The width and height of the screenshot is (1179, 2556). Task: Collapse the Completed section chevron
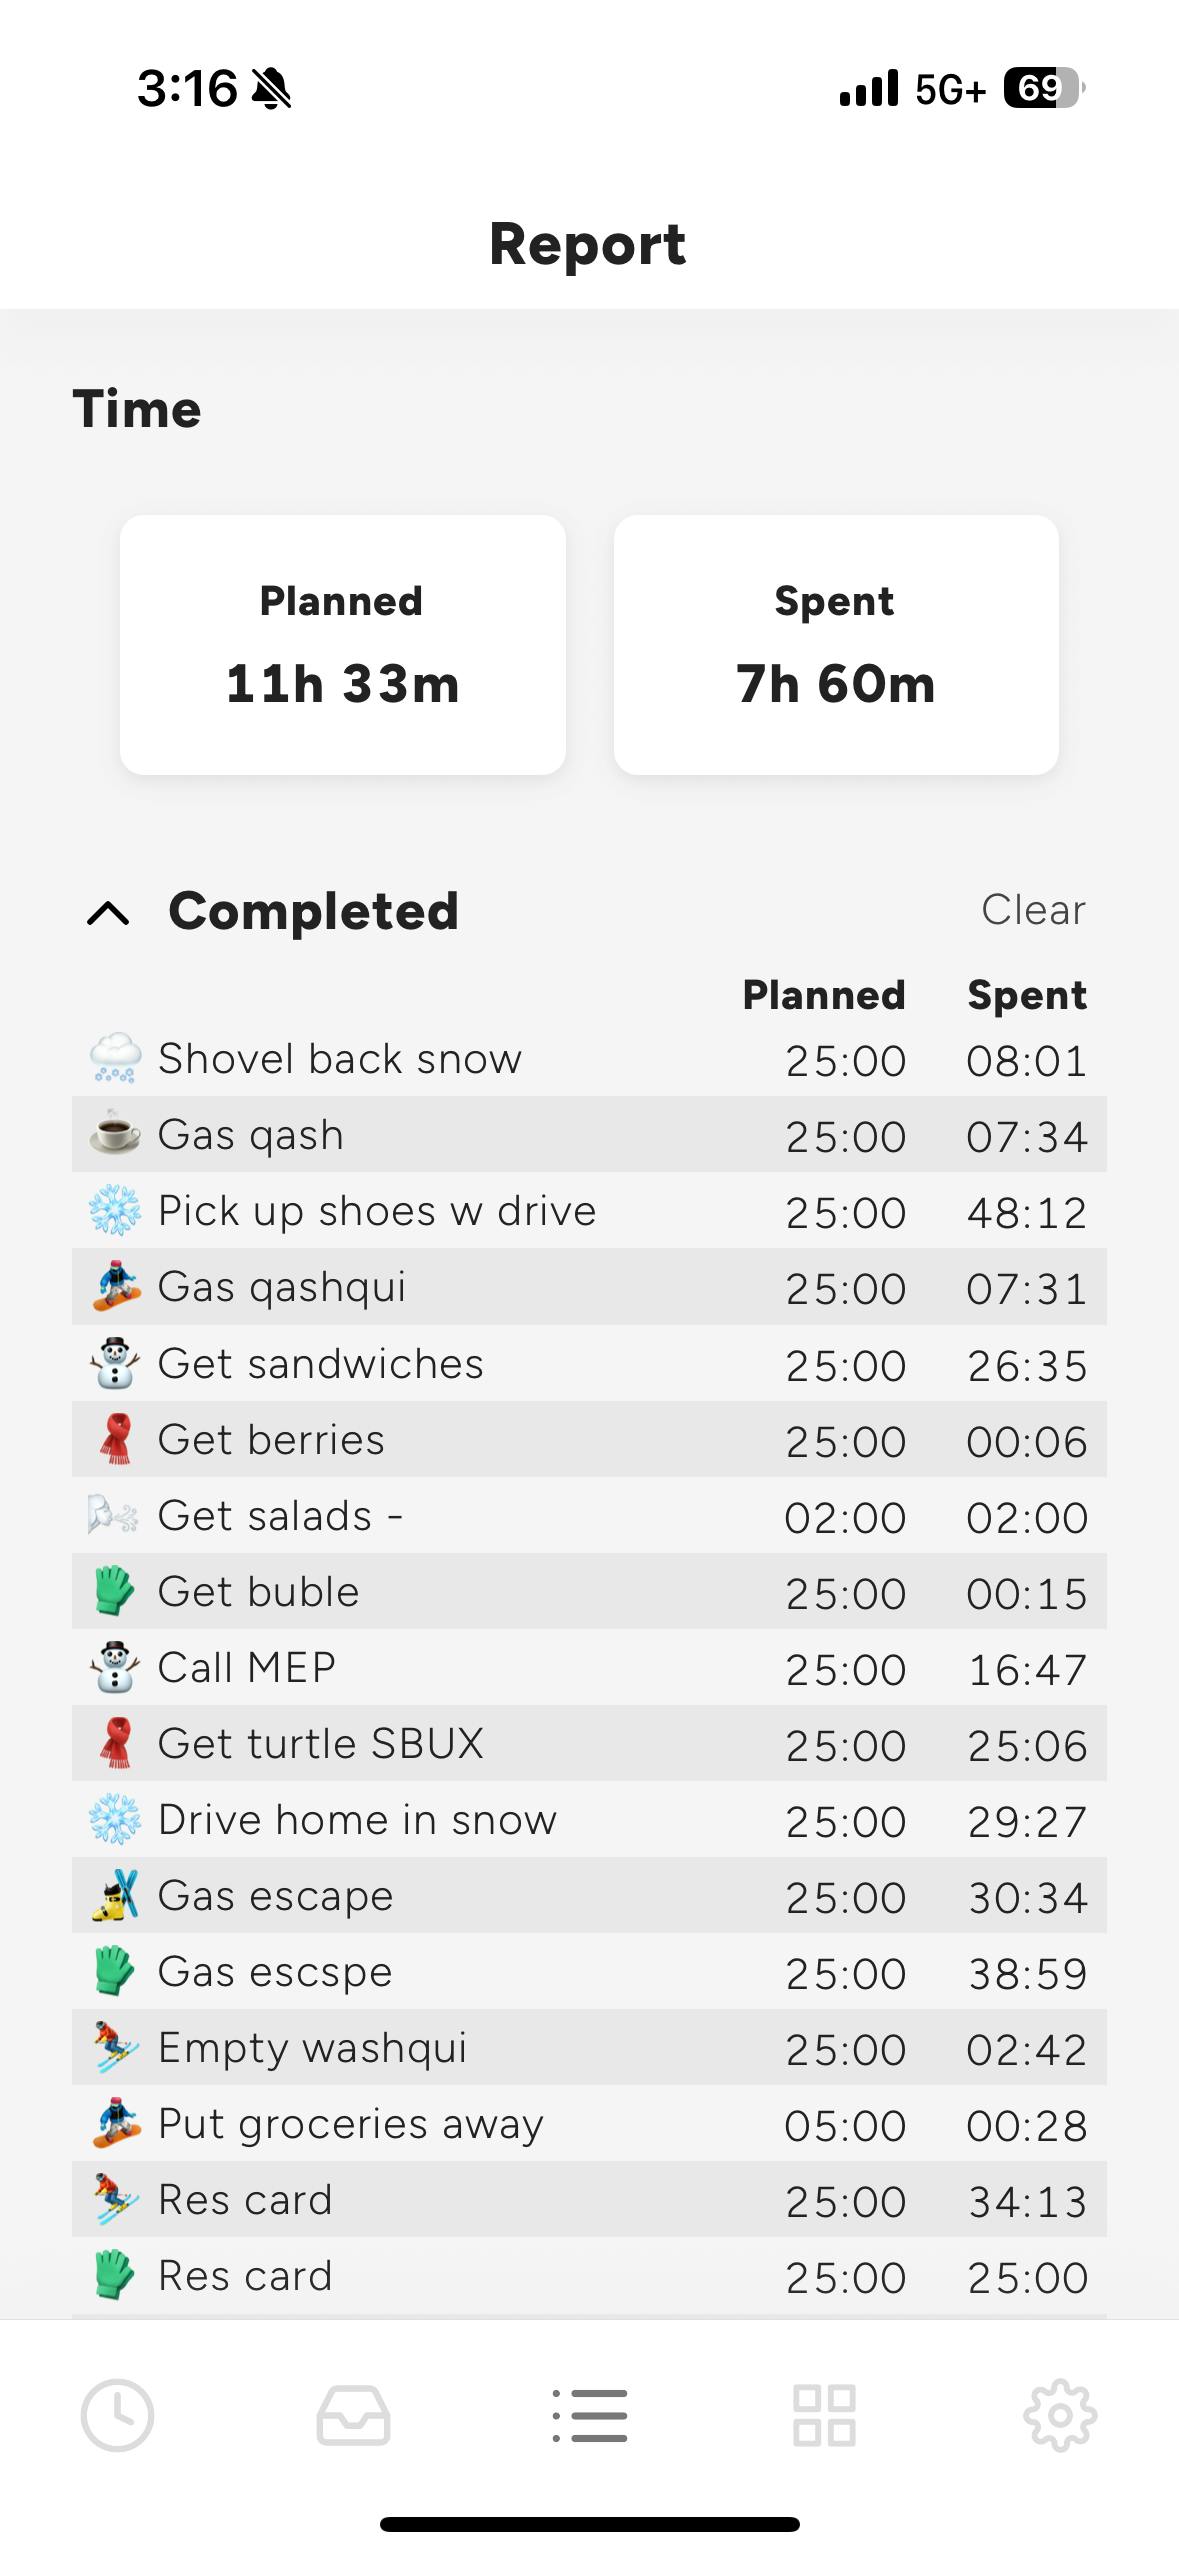(108, 912)
